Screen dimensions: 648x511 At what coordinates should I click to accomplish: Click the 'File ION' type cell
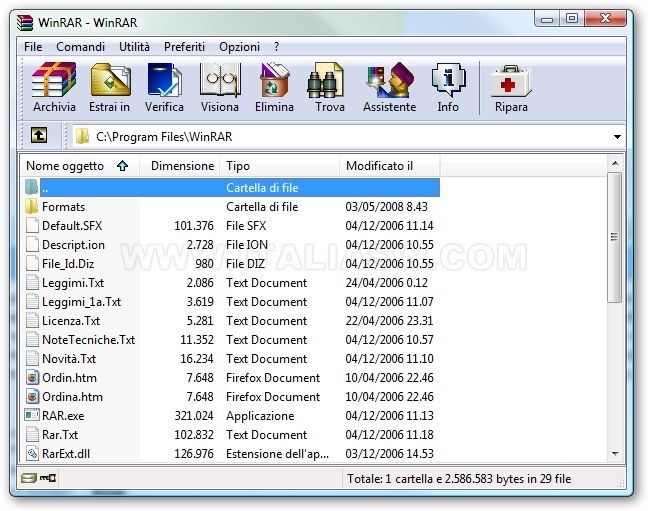click(x=247, y=244)
